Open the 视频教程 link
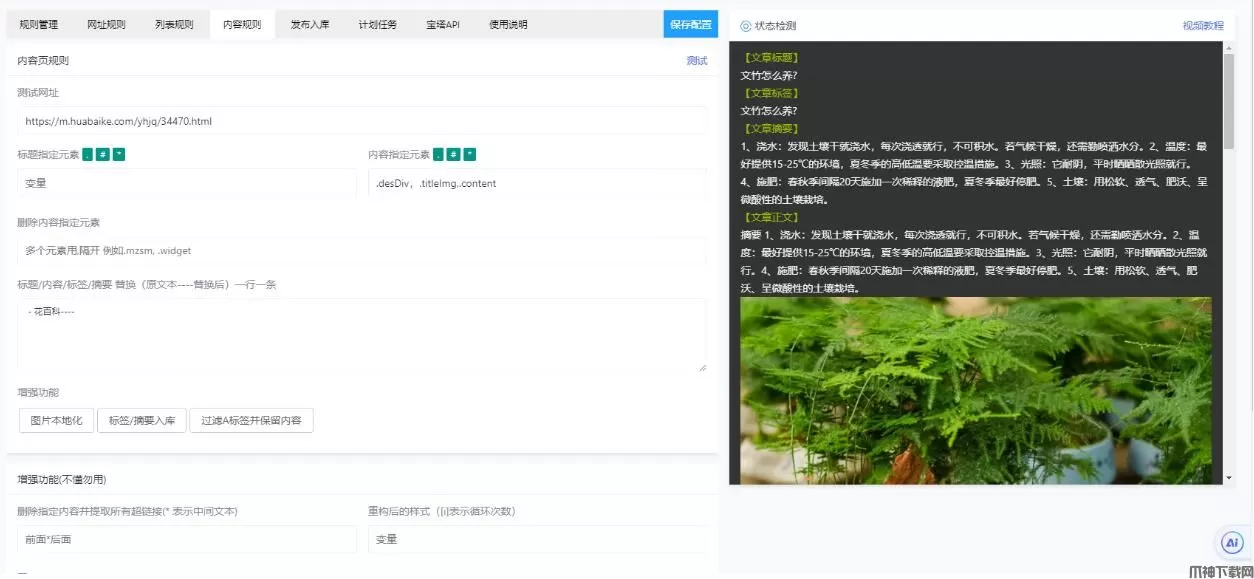The height and width of the screenshot is (579, 1254). coord(1202,26)
